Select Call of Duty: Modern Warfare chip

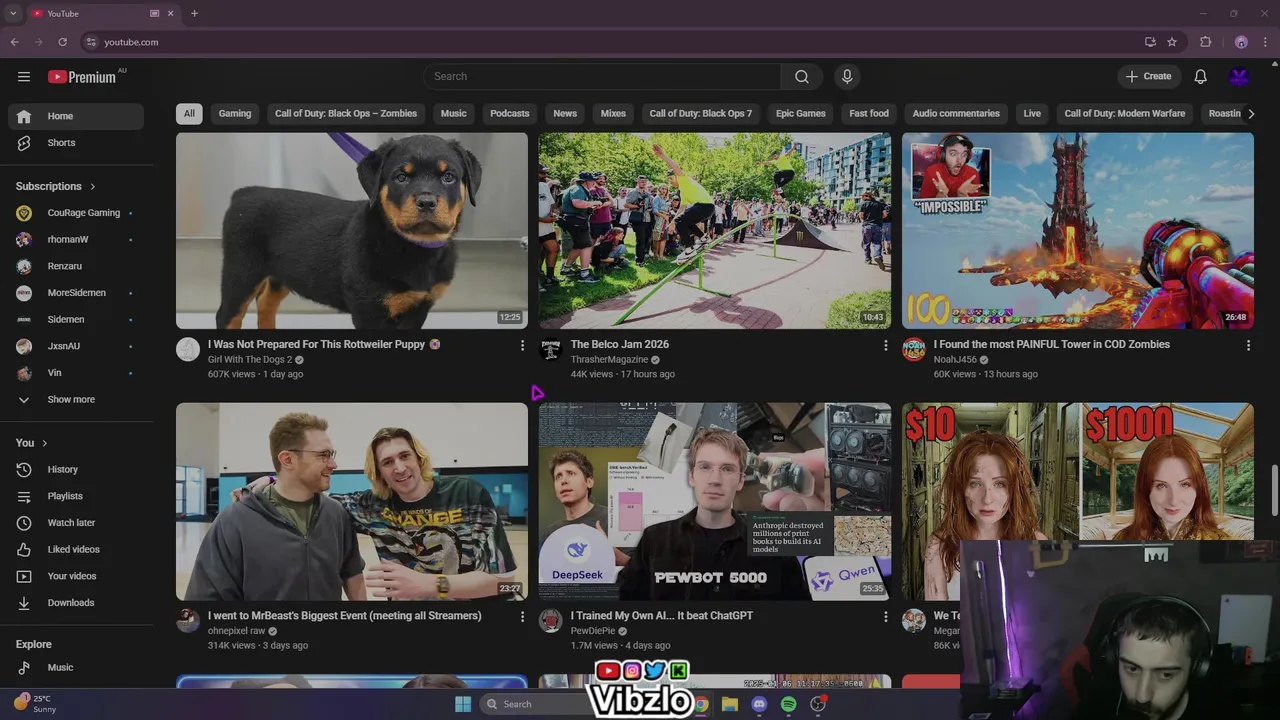(x=1125, y=114)
